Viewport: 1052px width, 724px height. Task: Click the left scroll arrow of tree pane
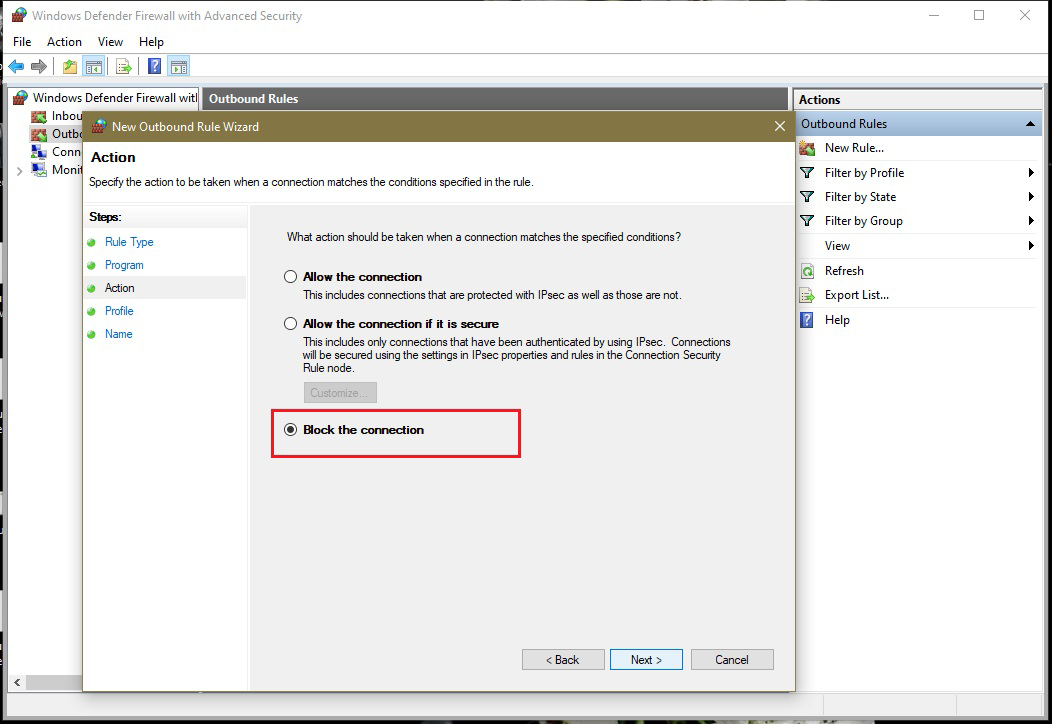pyautogui.click(x=17, y=682)
